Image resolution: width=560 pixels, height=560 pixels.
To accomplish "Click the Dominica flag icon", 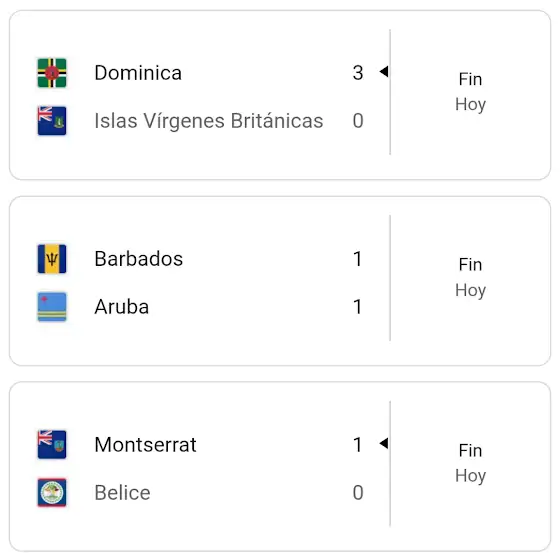I will pyautogui.click(x=52, y=73).
